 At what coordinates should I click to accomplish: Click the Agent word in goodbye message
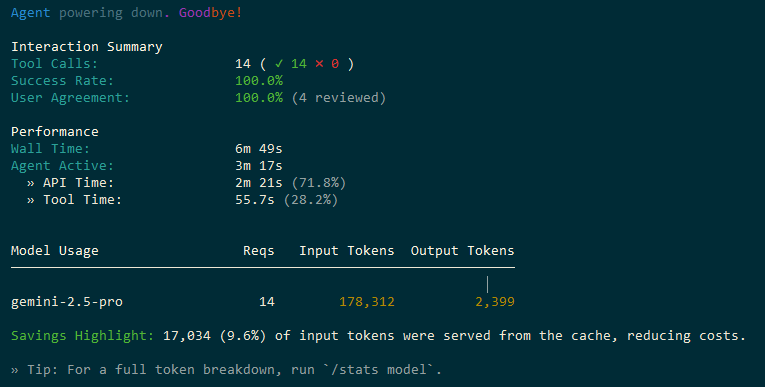point(30,13)
